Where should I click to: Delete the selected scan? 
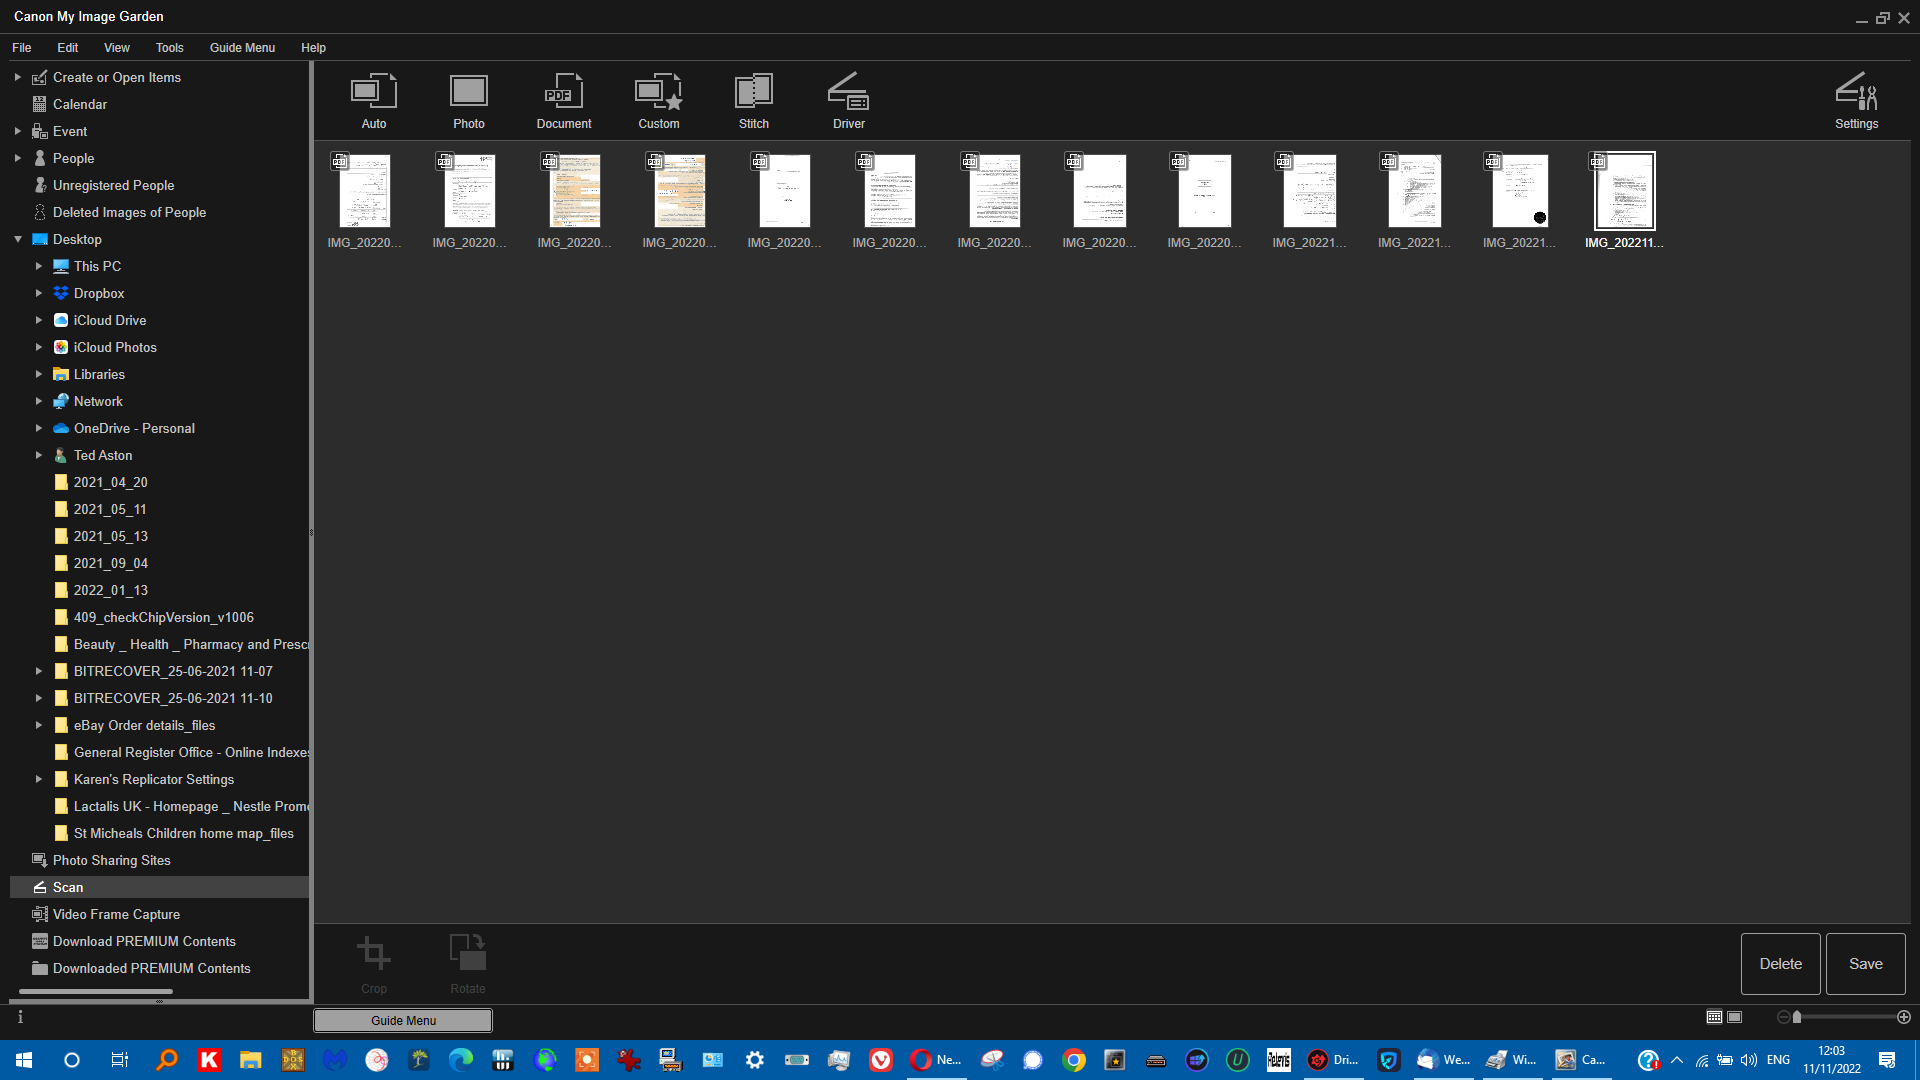[x=1780, y=963]
